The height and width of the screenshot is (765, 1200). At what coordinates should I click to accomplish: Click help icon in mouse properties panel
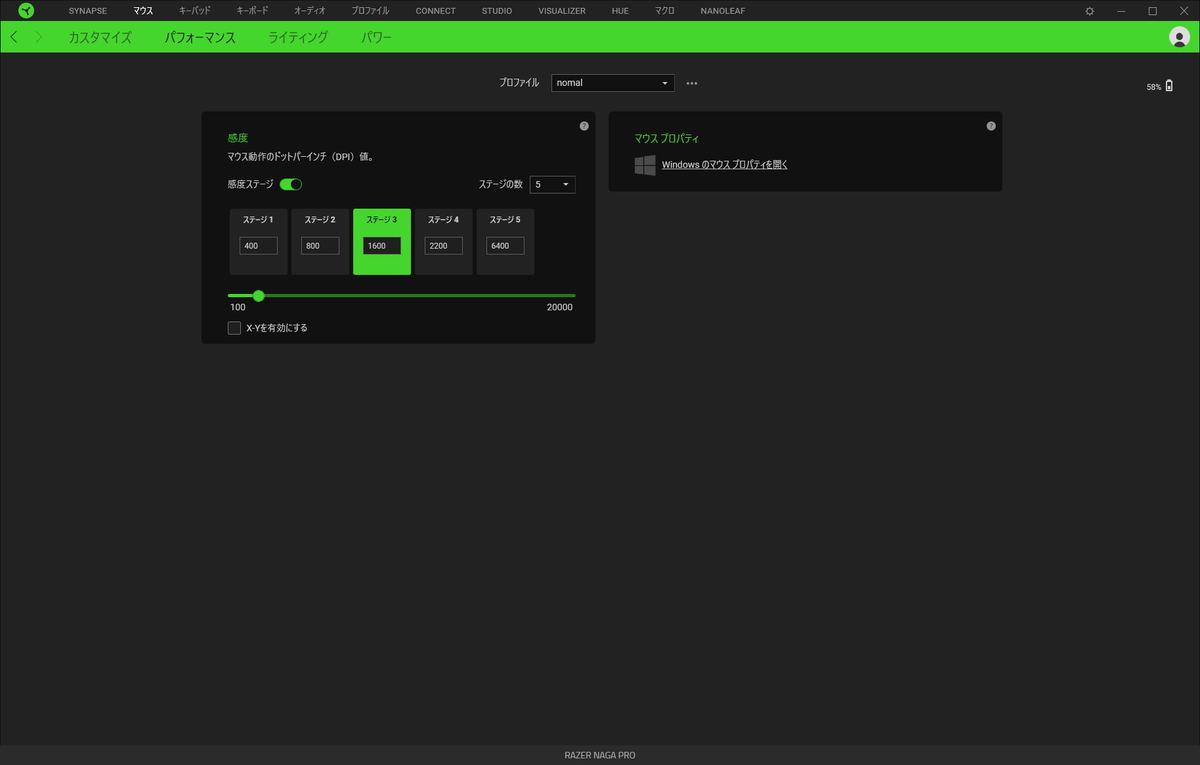(x=991, y=126)
